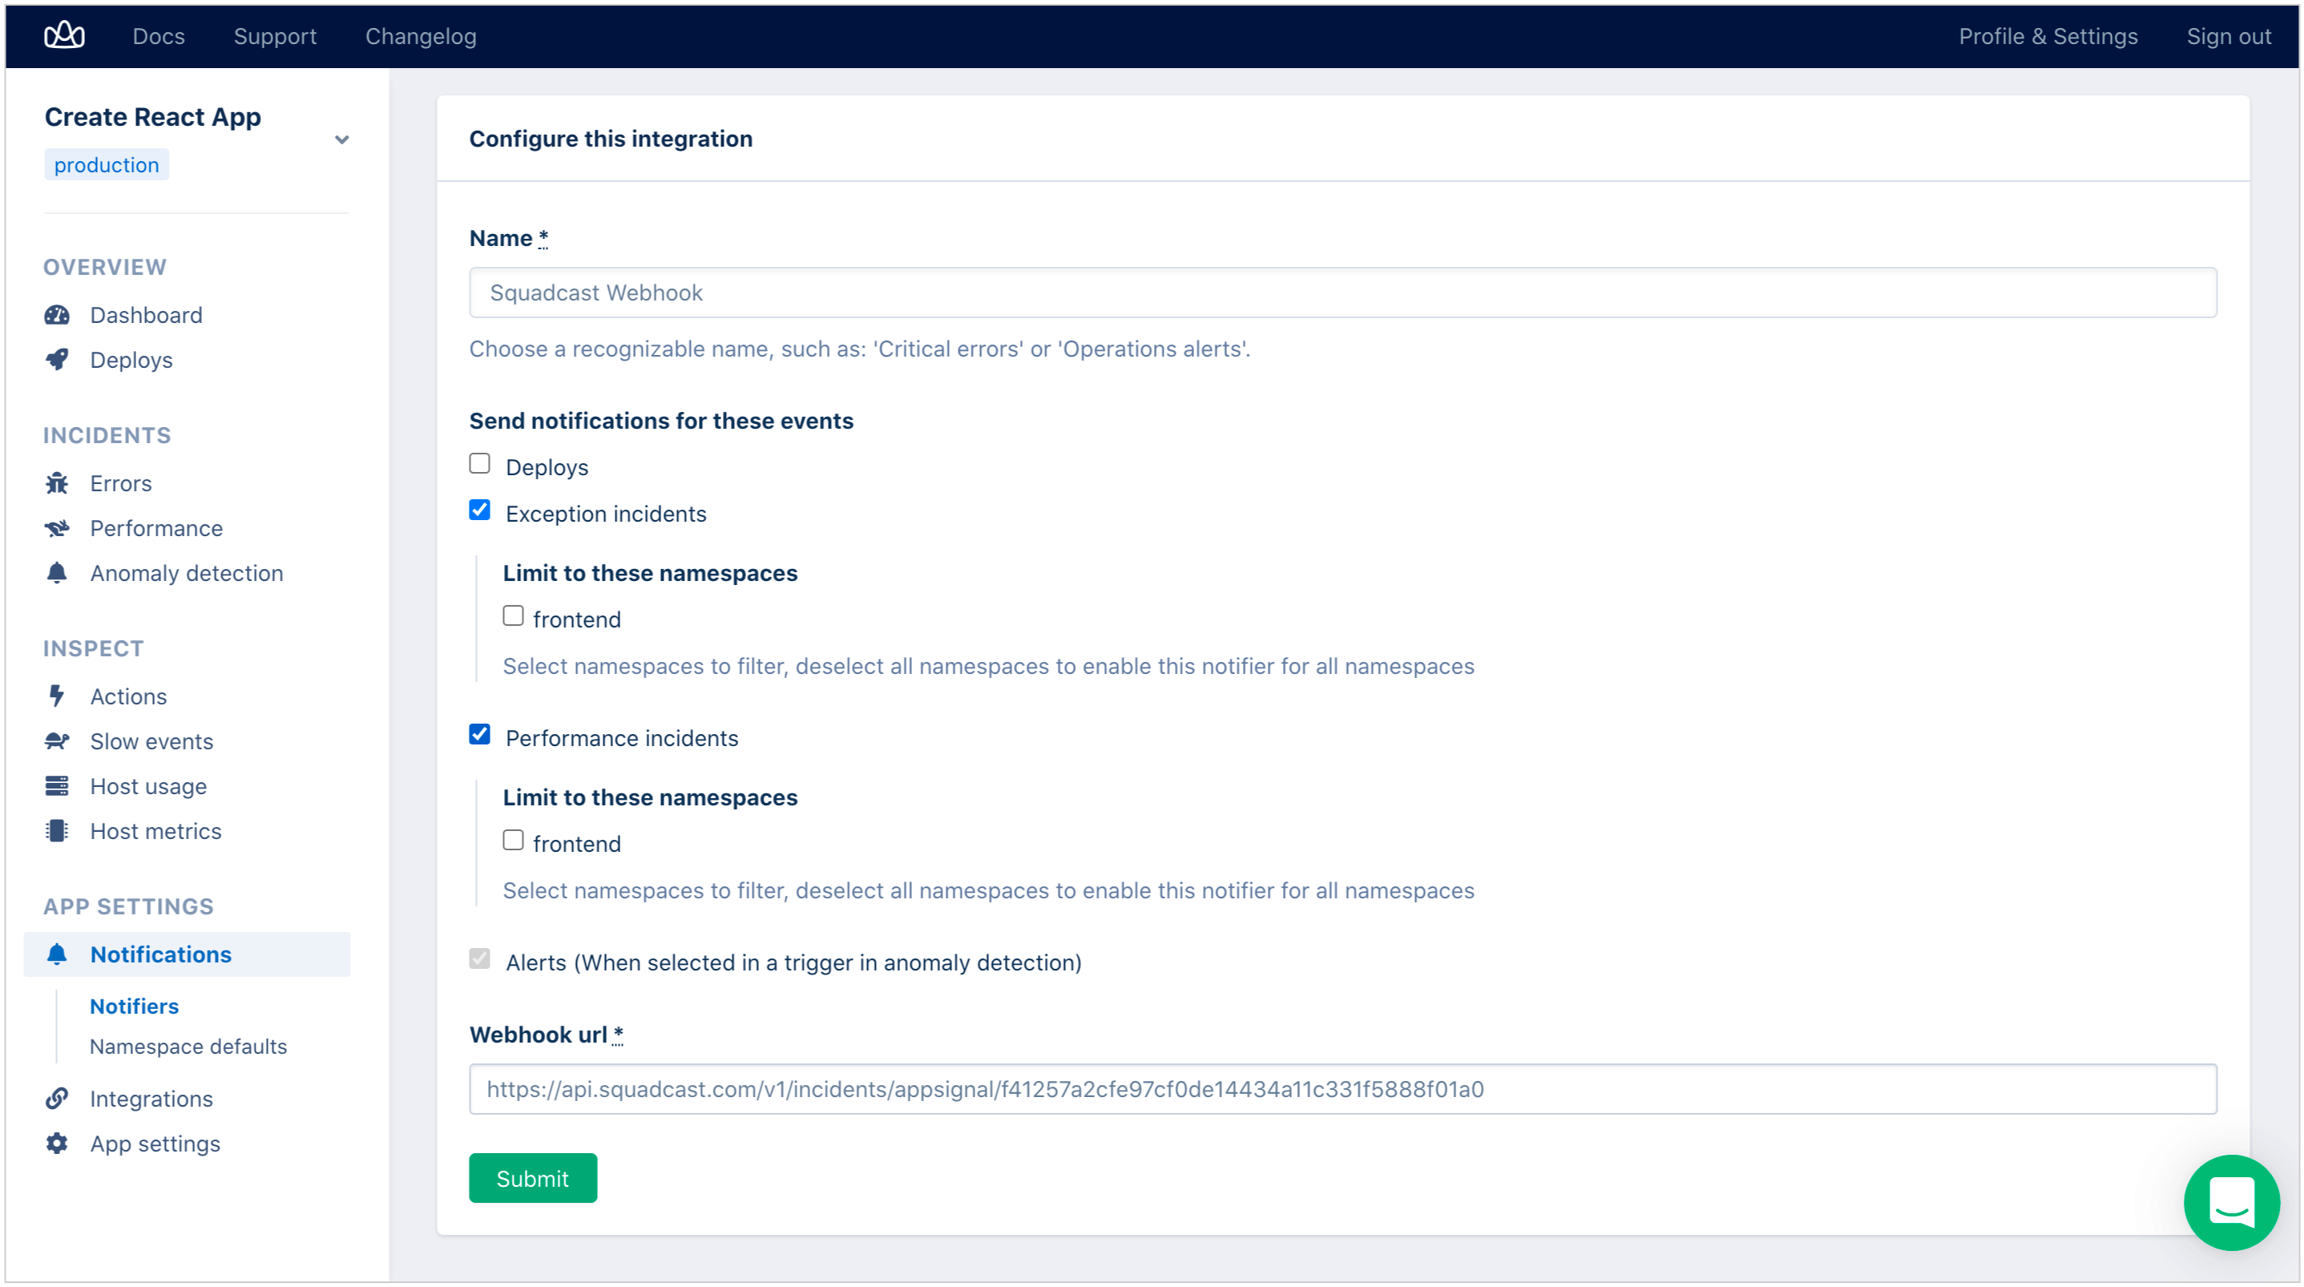Focus the Webhook url input field

click(x=1343, y=1089)
